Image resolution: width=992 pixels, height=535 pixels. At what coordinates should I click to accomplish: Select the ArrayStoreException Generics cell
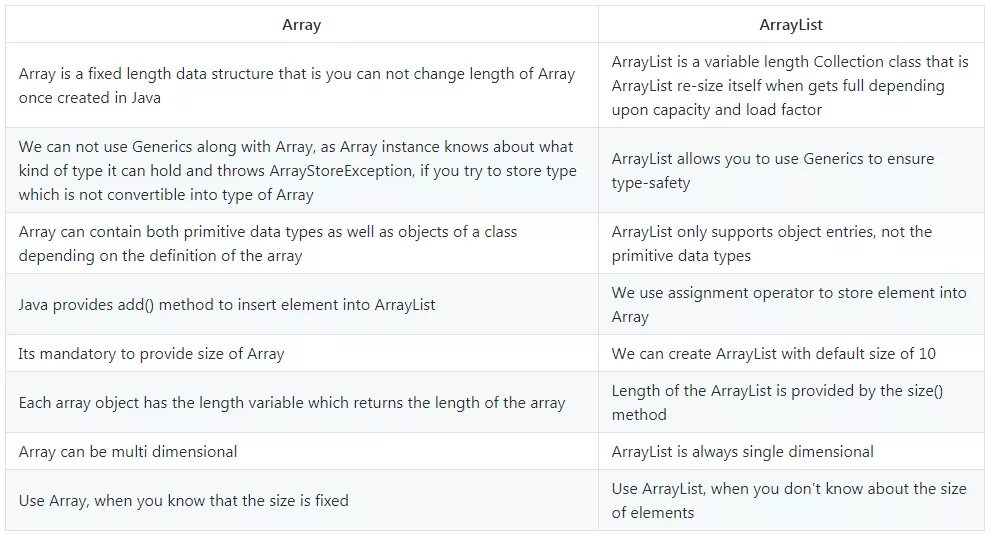(302, 170)
